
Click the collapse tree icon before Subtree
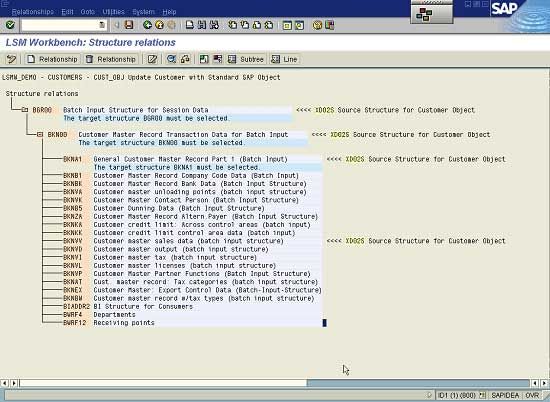[x=218, y=59]
